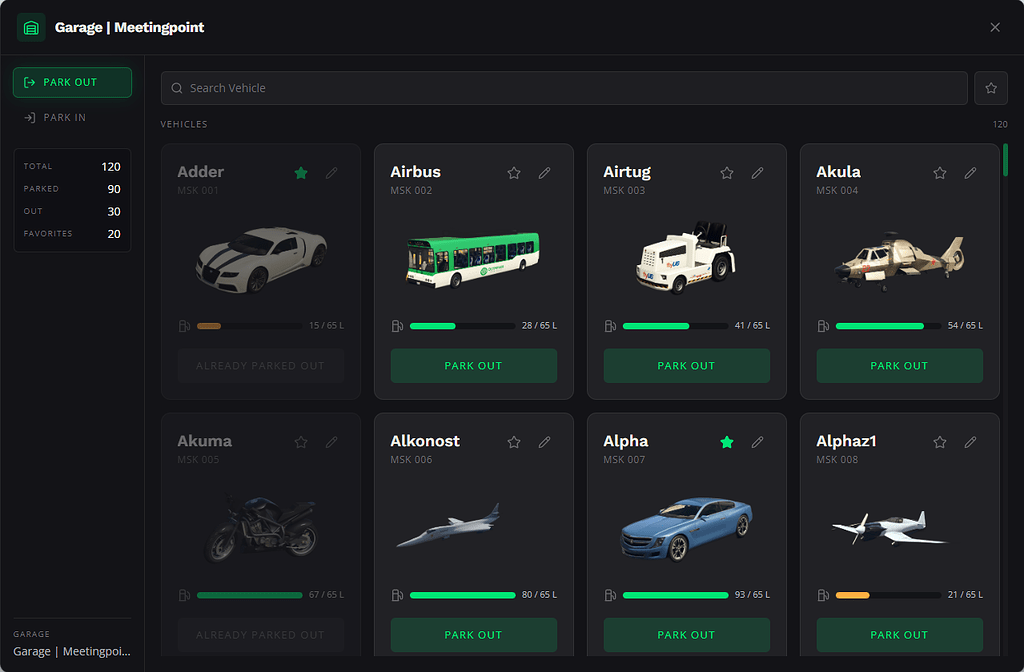The width and height of the screenshot is (1024, 672).
Task: Click the edit pencil on Alkonost card
Action: [545, 442]
